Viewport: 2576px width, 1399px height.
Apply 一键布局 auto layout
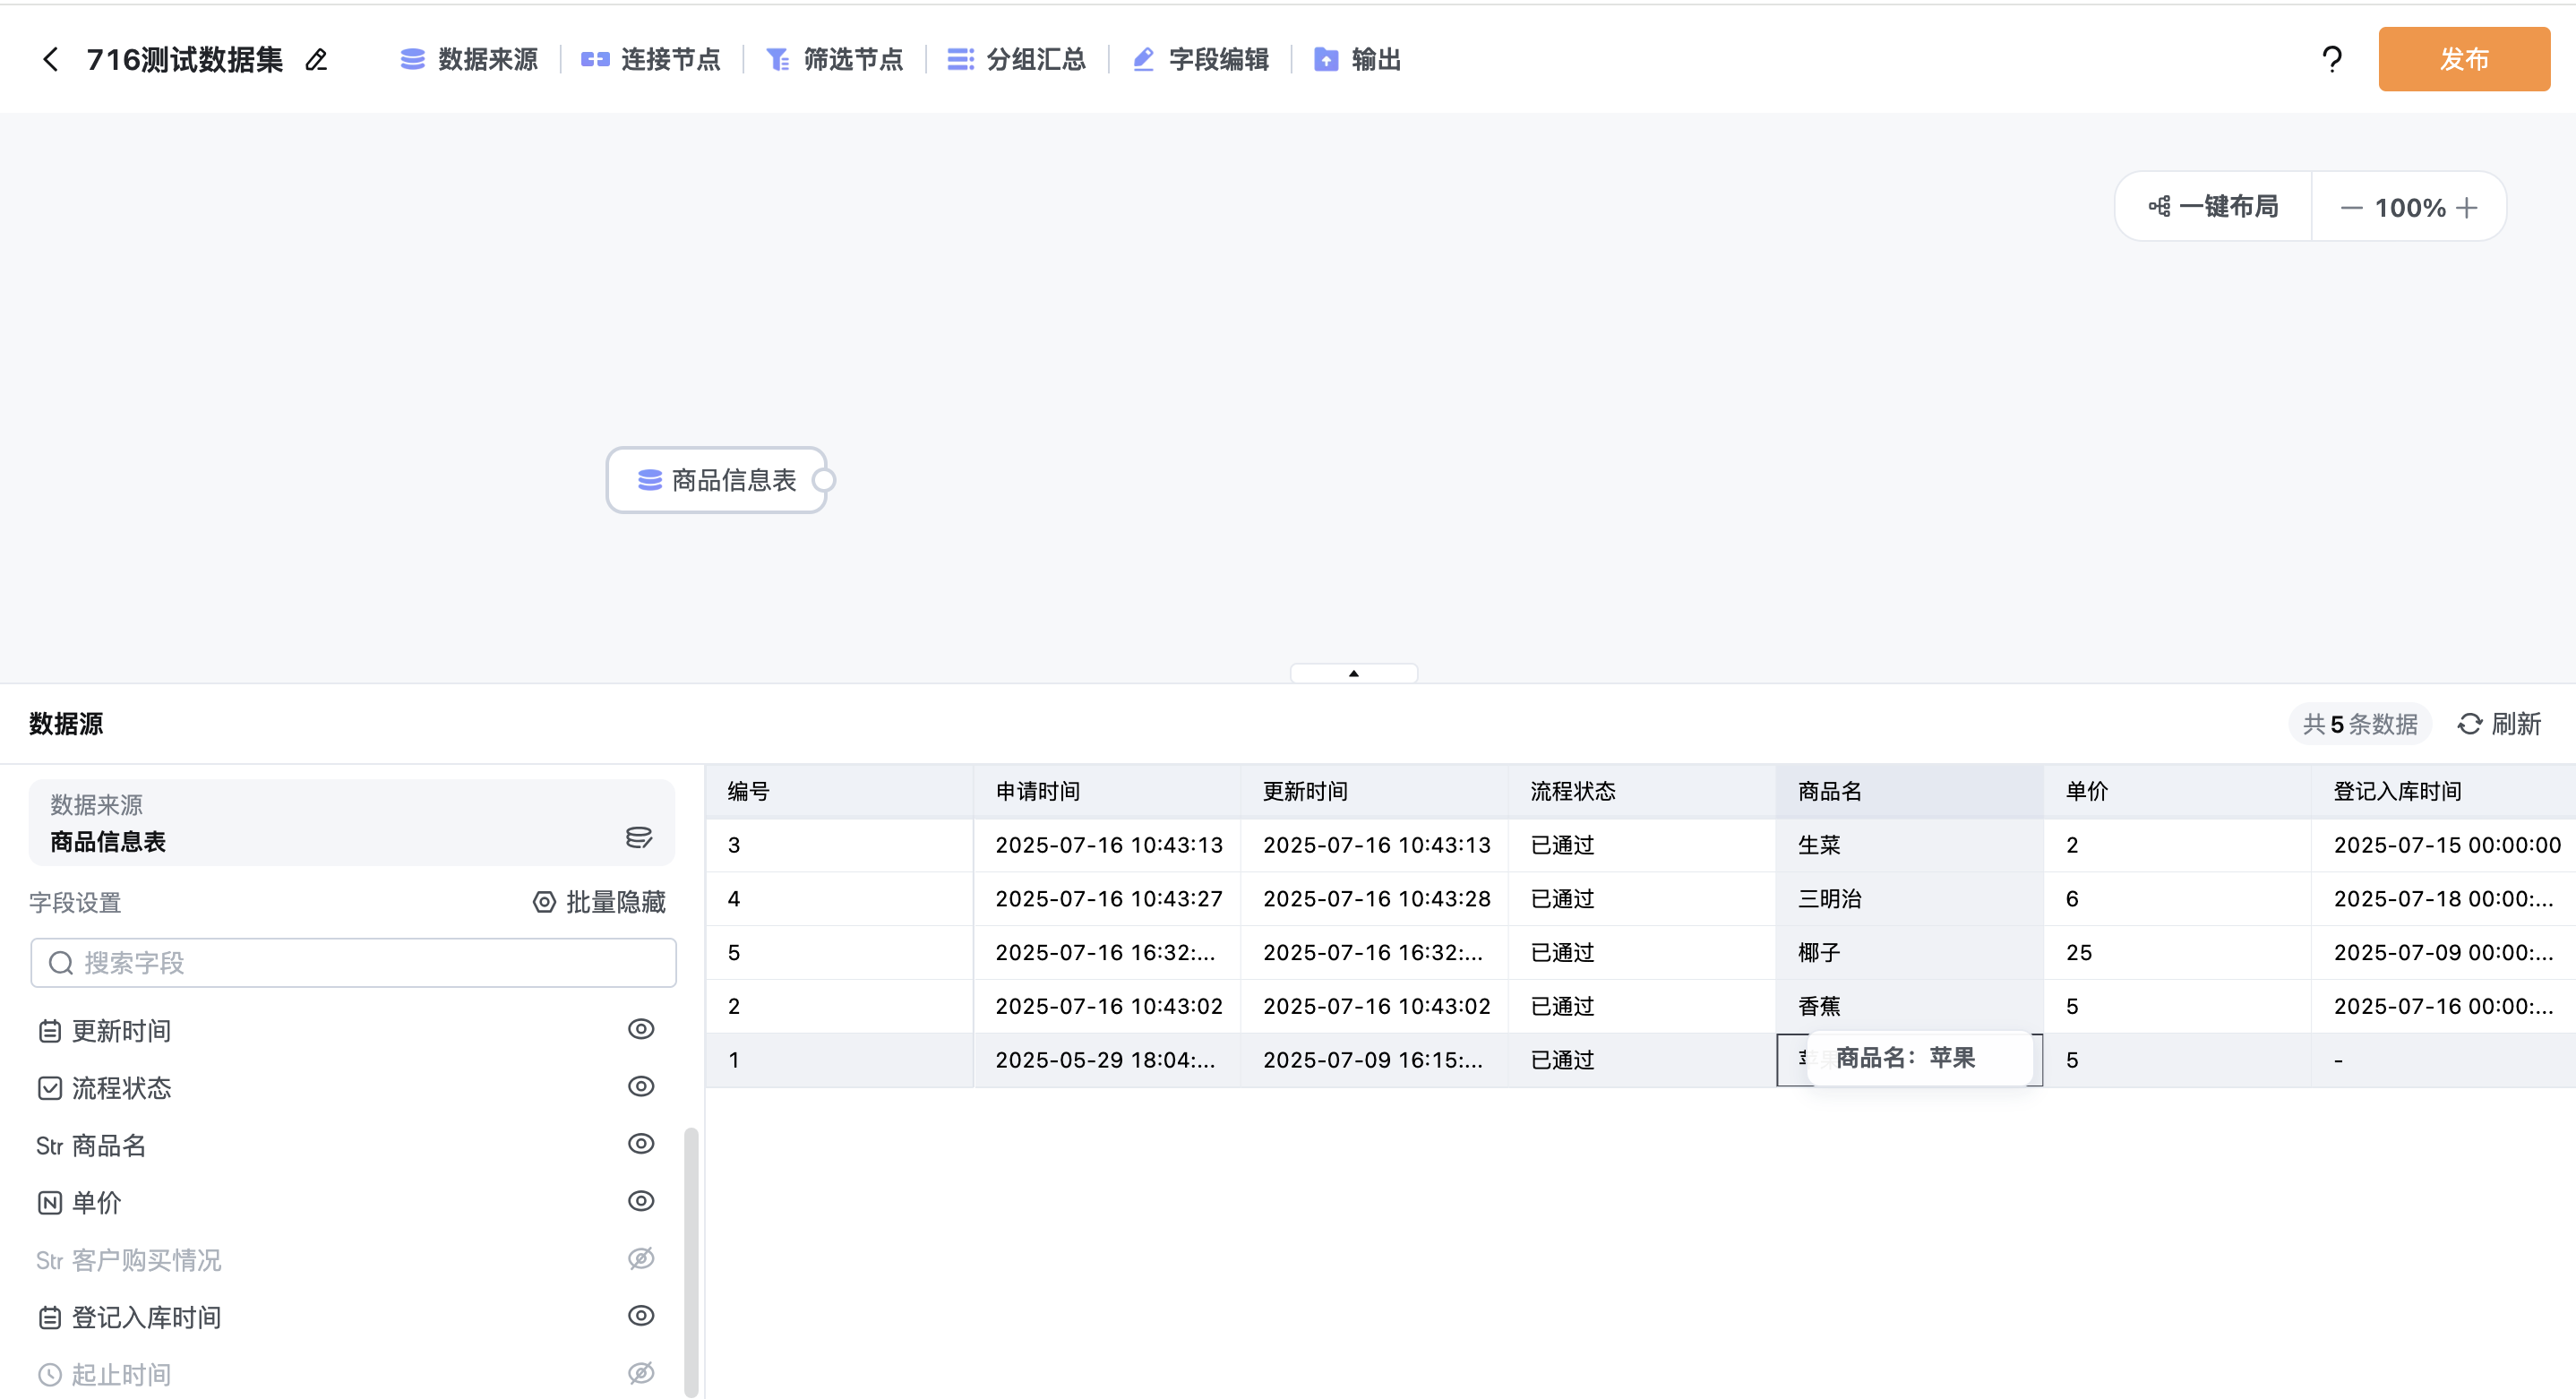point(2213,207)
